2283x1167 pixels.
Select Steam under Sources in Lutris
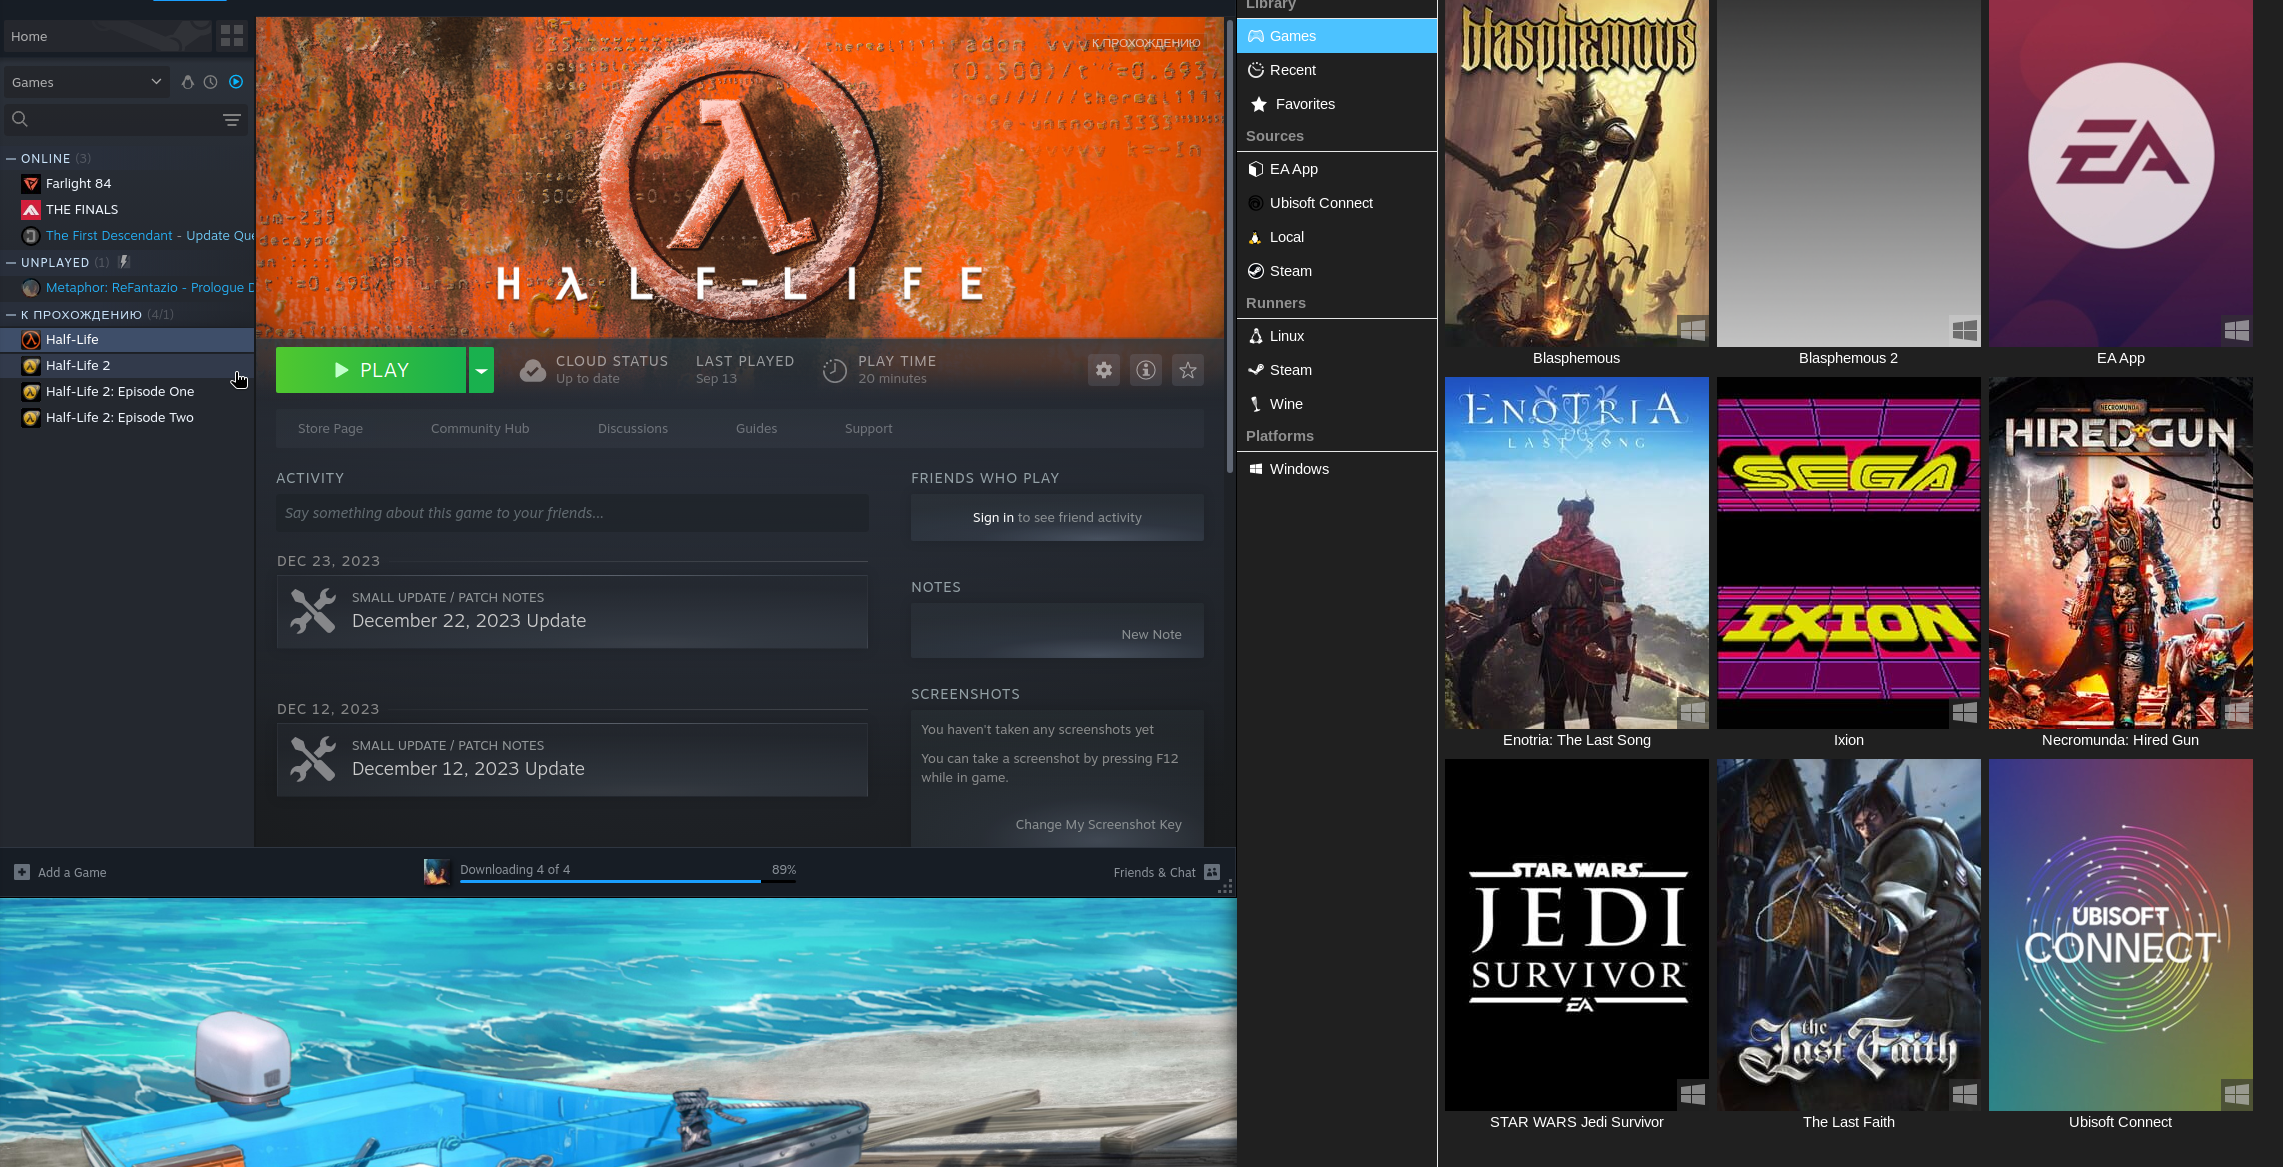(1337, 271)
